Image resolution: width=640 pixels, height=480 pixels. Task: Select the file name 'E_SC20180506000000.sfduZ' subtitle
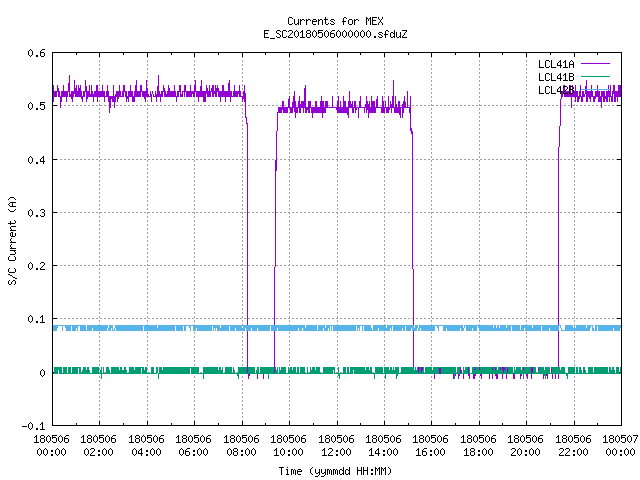click(335, 34)
